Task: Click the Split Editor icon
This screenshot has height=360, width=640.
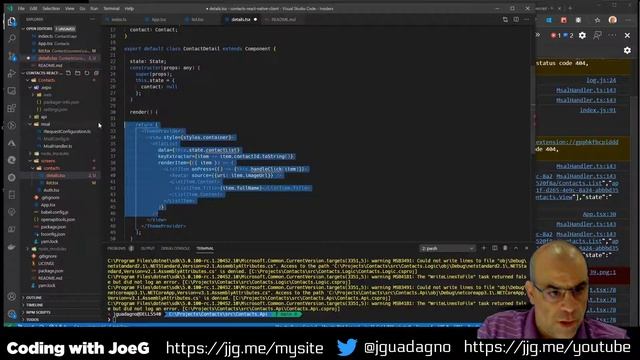Action: click(516, 19)
